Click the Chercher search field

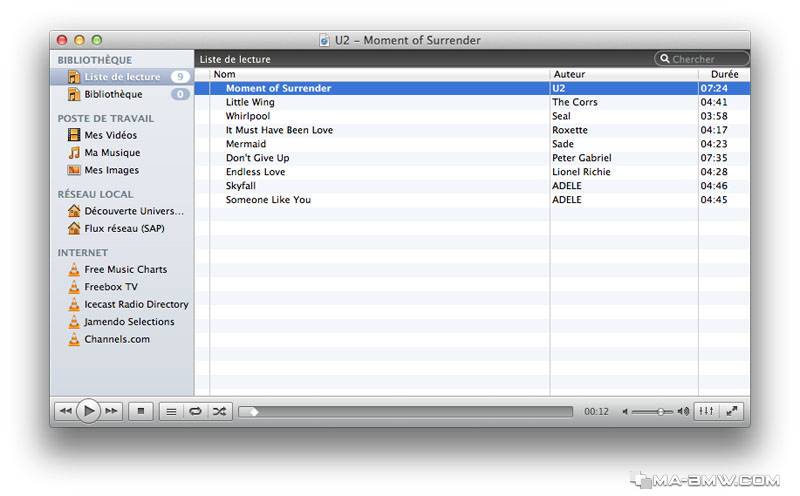click(702, 59)
